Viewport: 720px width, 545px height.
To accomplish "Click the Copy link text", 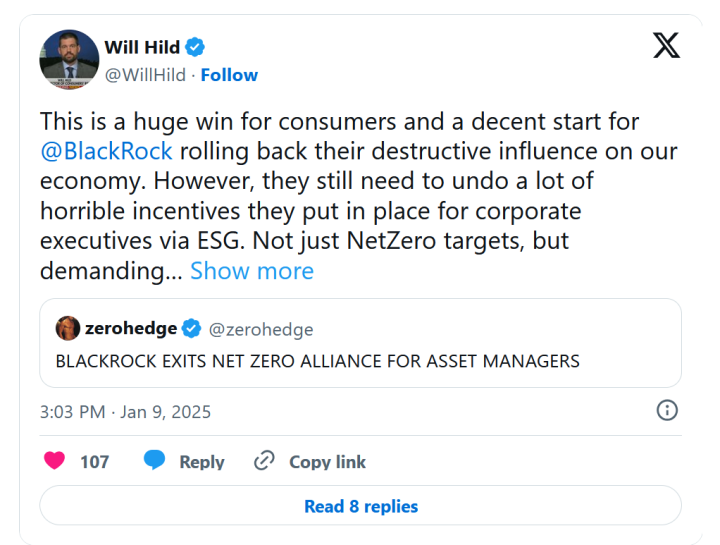I will pyautogui.click(x=327, y=462).
